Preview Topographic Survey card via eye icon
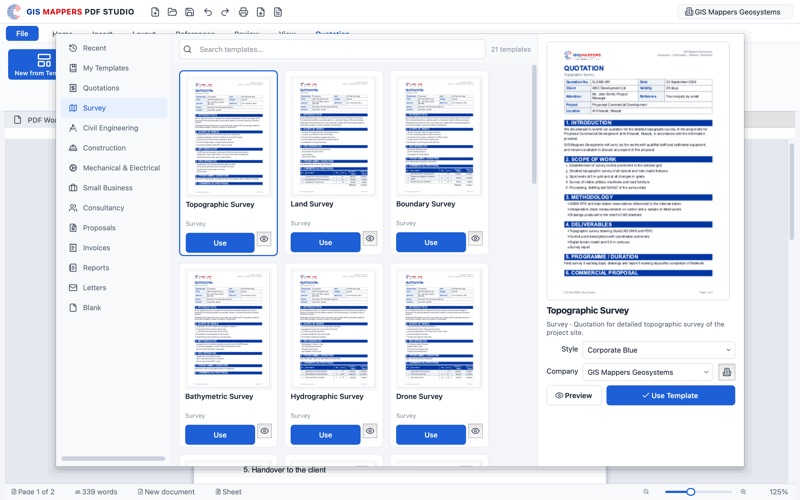Viewport: 800px width, 500px height. click(264, 239)
